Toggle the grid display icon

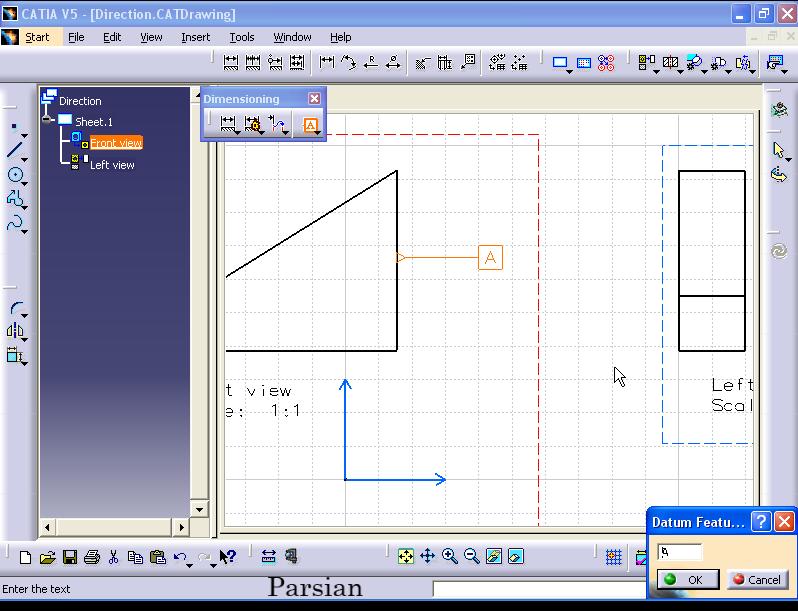(x=614, y=558)
